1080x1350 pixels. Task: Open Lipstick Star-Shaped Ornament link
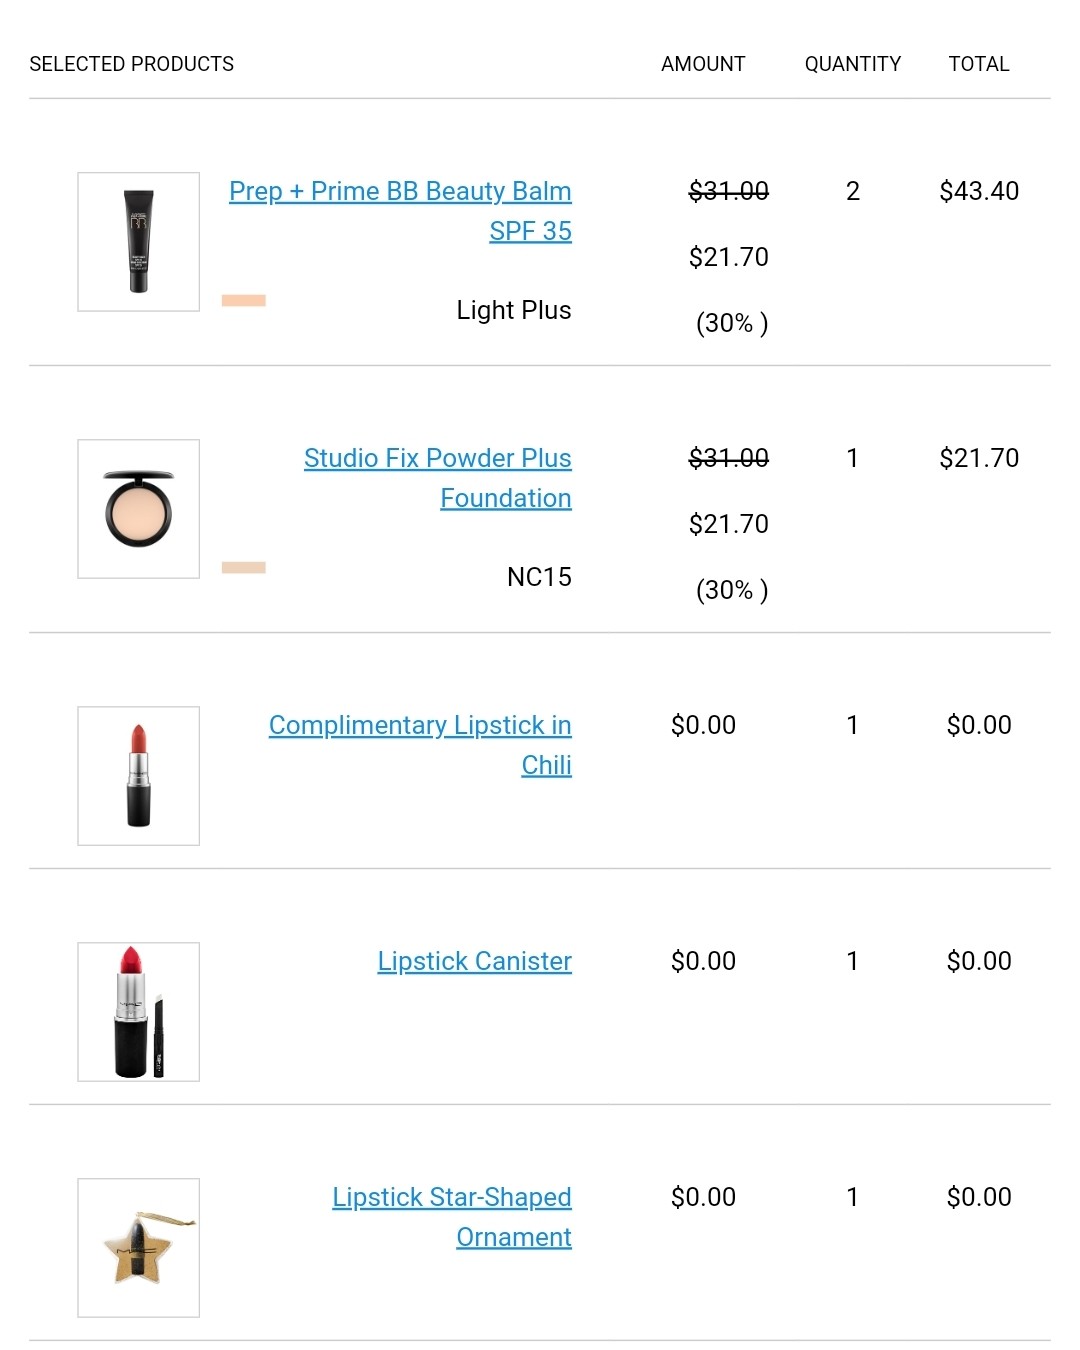click(452, 1216)
